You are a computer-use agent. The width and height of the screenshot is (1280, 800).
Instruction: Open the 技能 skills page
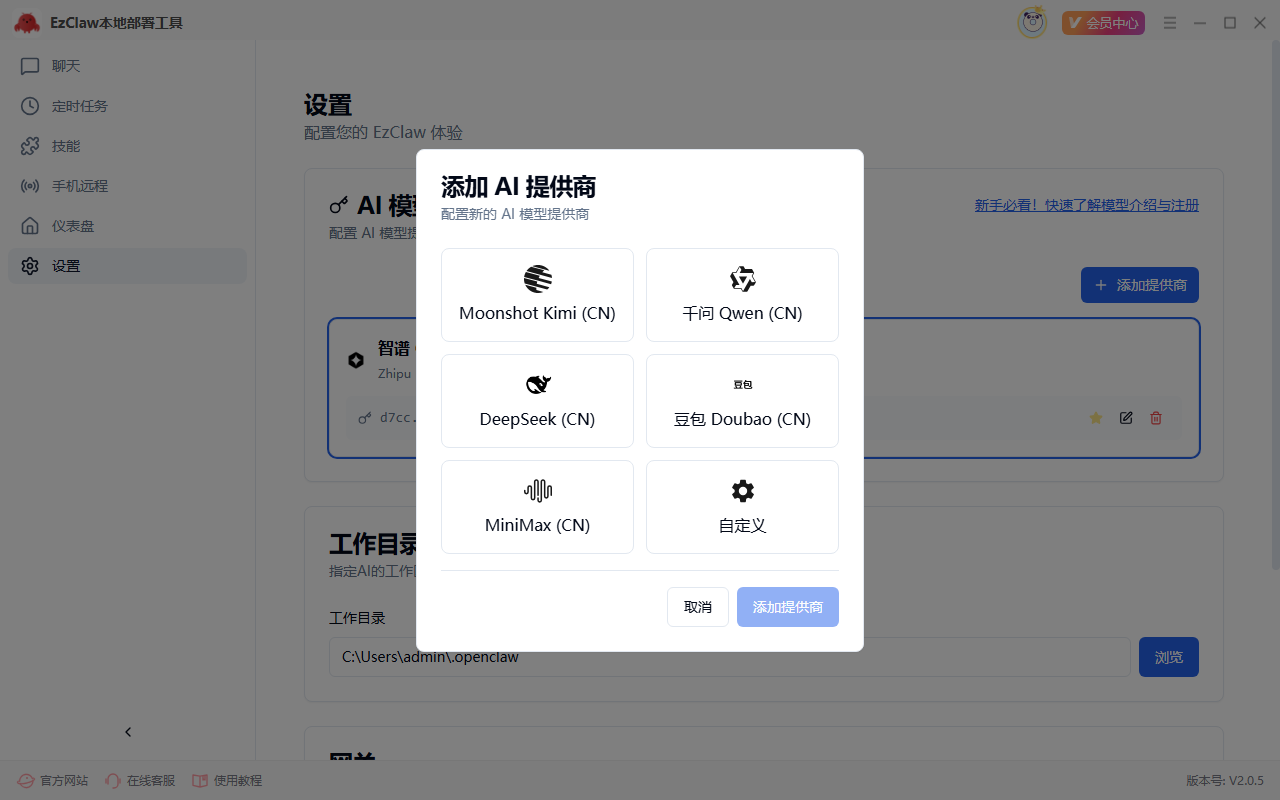pos(66,146)
